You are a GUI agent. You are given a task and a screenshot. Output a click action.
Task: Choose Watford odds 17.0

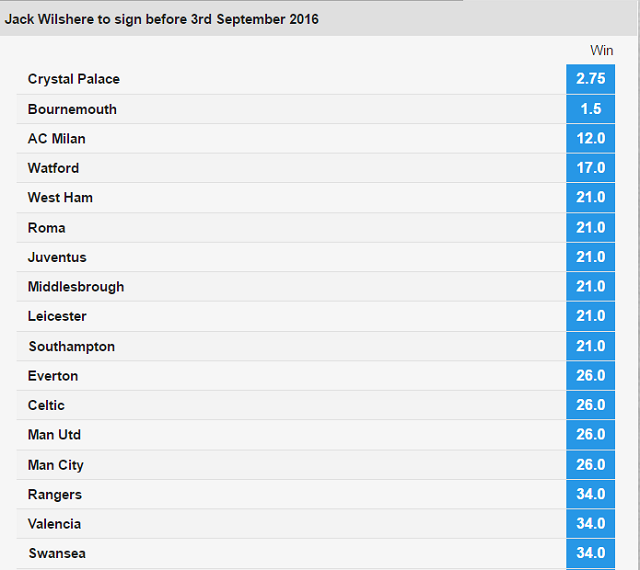point(590,168)
